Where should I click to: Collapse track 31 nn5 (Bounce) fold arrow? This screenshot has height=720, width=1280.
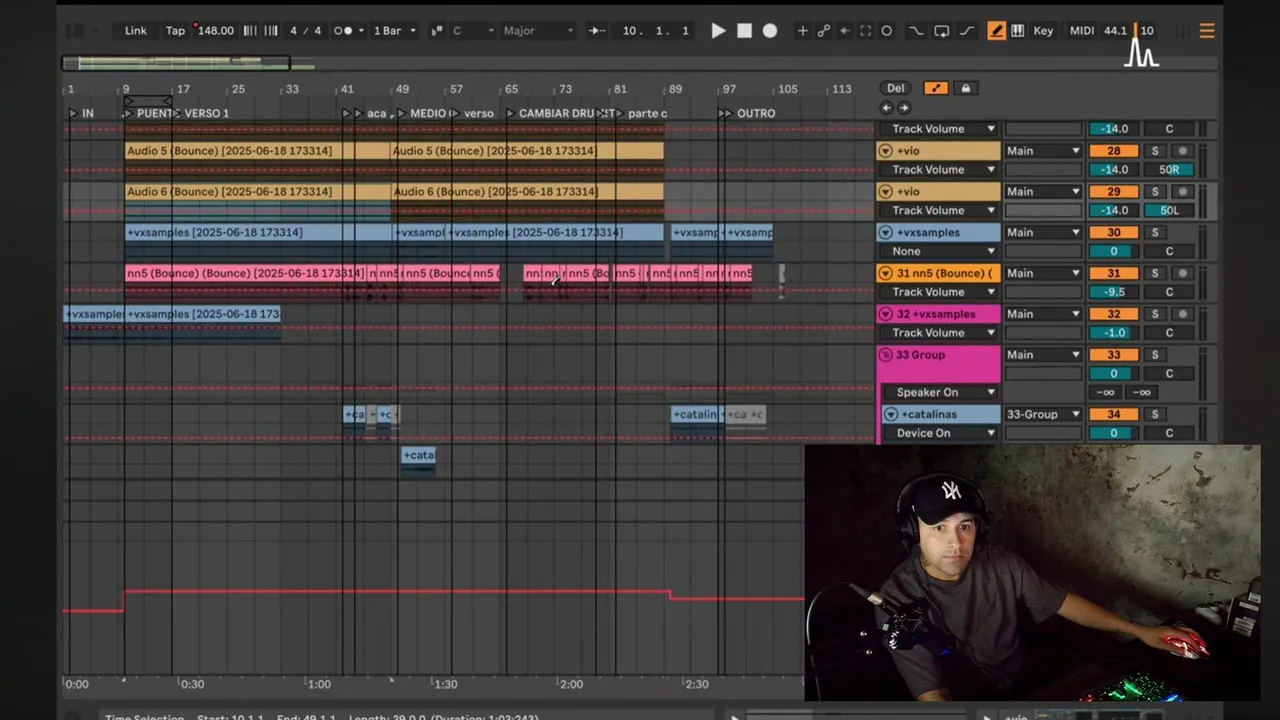(885, 274)
